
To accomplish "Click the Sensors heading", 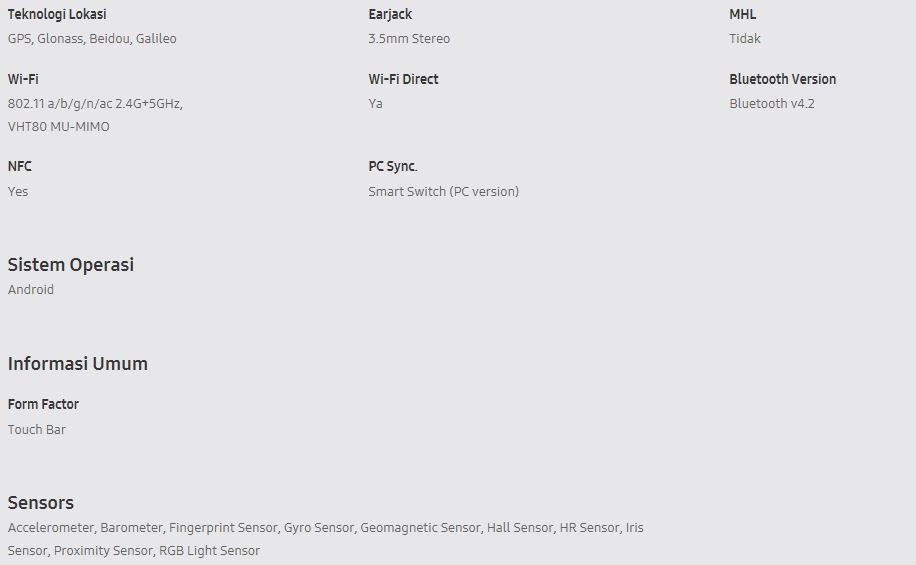I will (40, 502).
